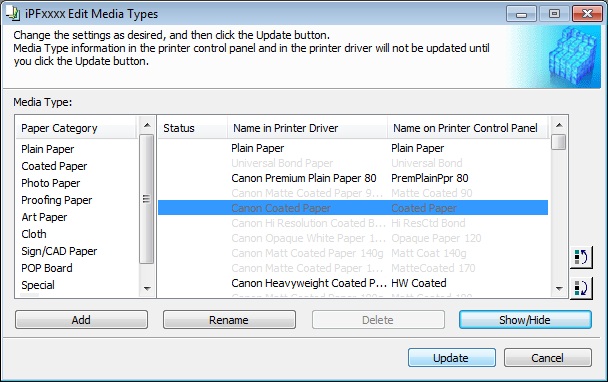Select Canon Hi Resolution Coated B… row
Image resolution: width=608 pixels, height=382 pixels.
click(353, 223)
